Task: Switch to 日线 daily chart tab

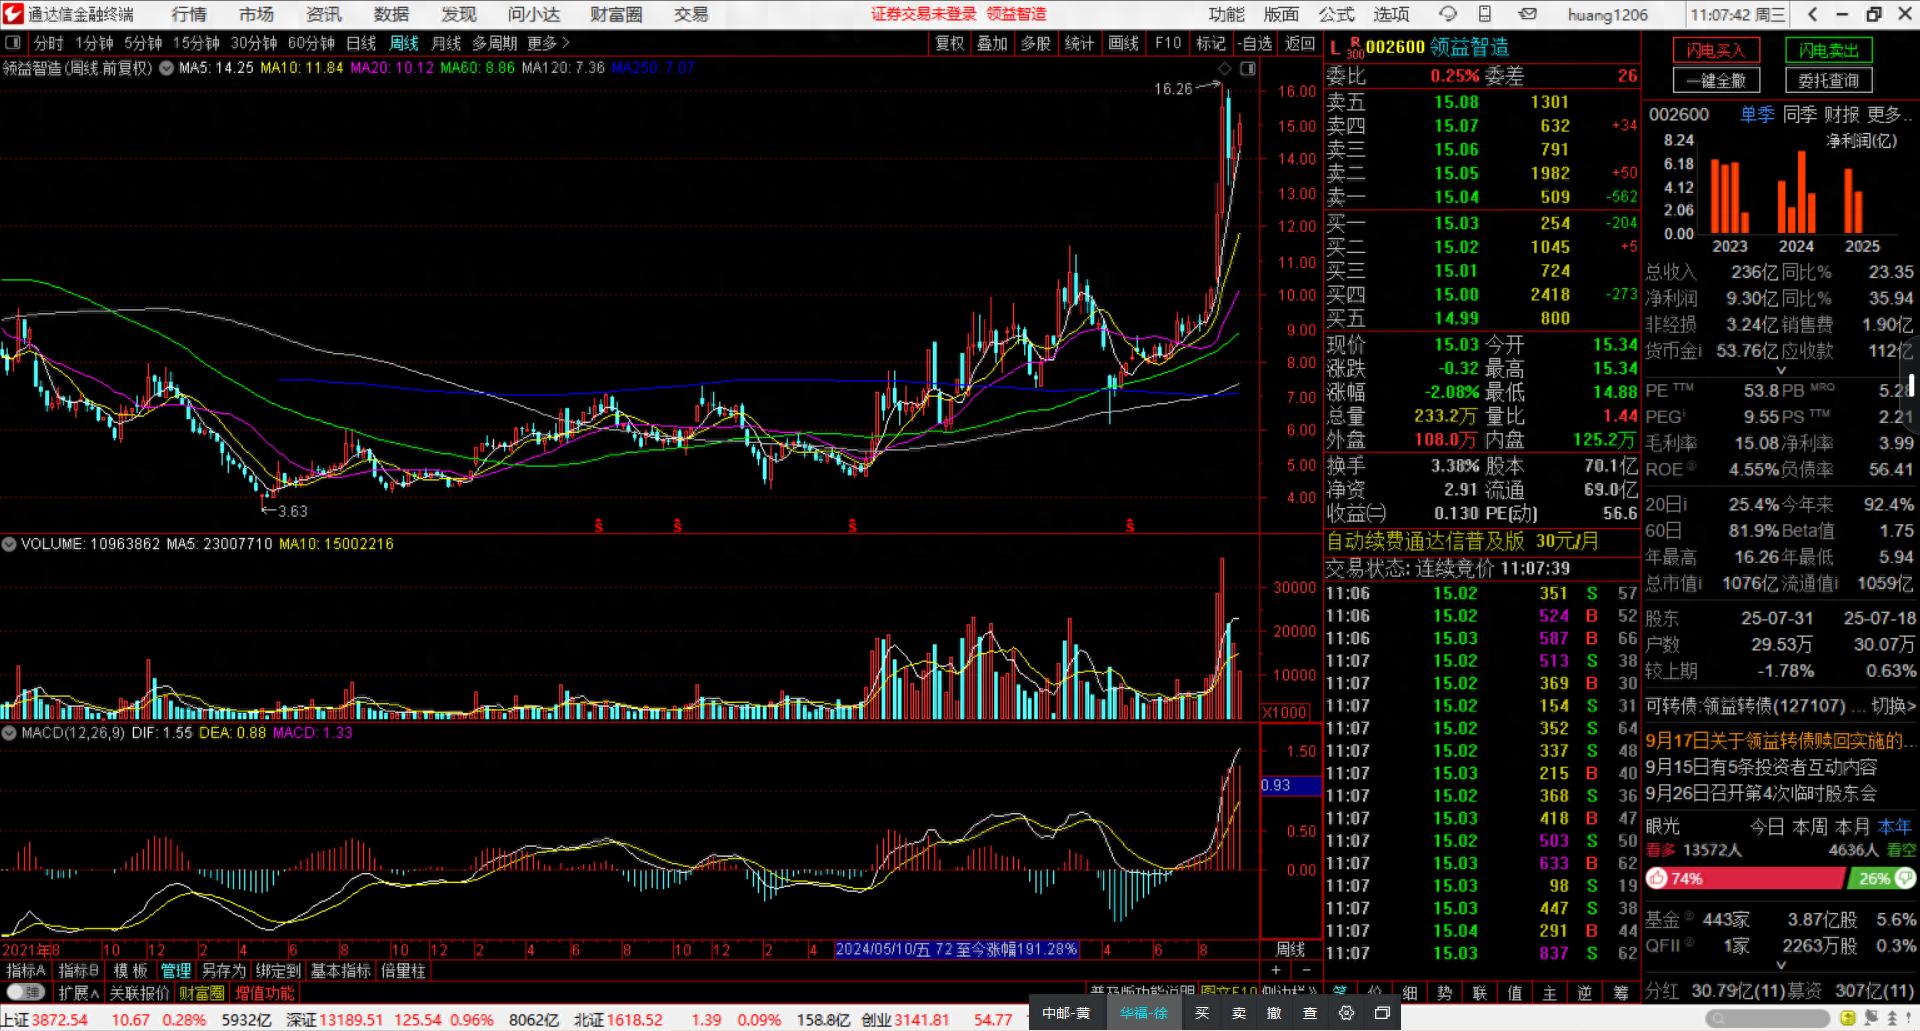Action: (361, 43)
